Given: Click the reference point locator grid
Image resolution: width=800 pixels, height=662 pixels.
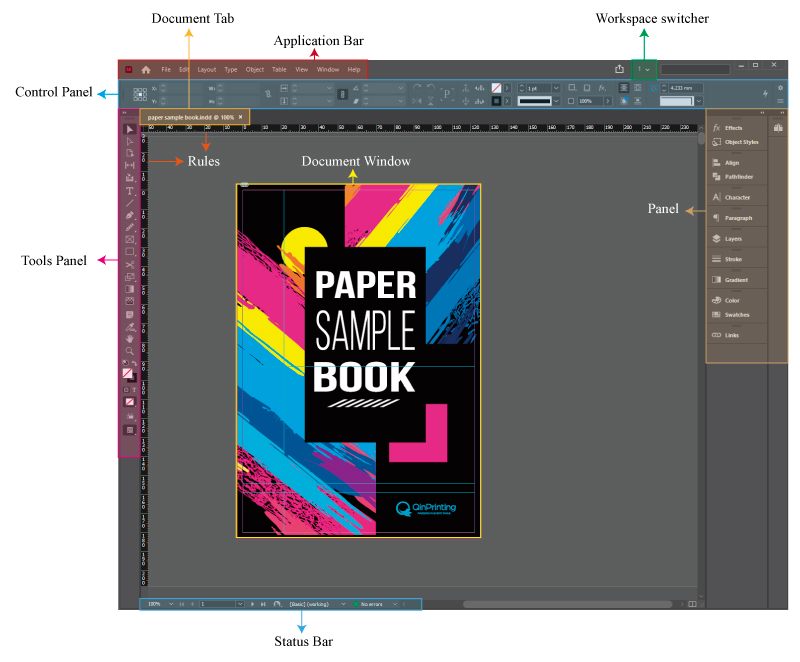Looking at the screenshot, I should click(140, 94).
